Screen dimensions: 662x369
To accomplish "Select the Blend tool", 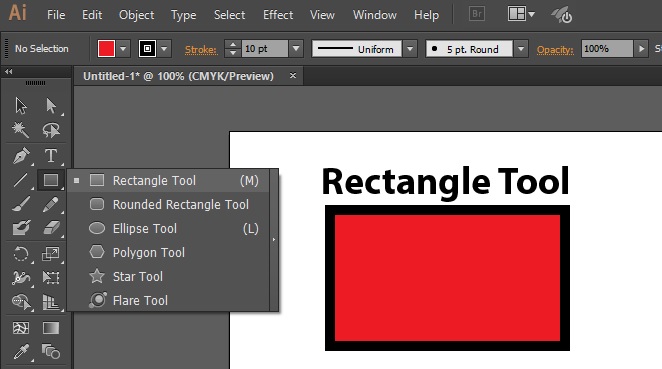I will pos(51,351).
